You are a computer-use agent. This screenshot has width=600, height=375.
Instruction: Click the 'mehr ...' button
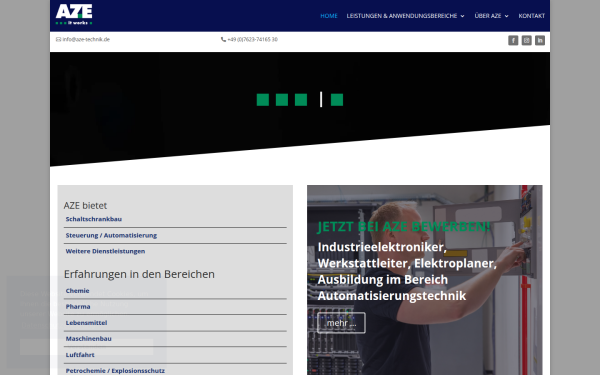[341, 323]
